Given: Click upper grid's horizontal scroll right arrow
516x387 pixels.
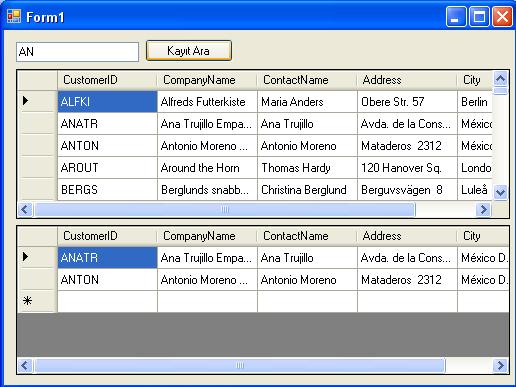Looking at the screenshot, I should pos(483,209).
